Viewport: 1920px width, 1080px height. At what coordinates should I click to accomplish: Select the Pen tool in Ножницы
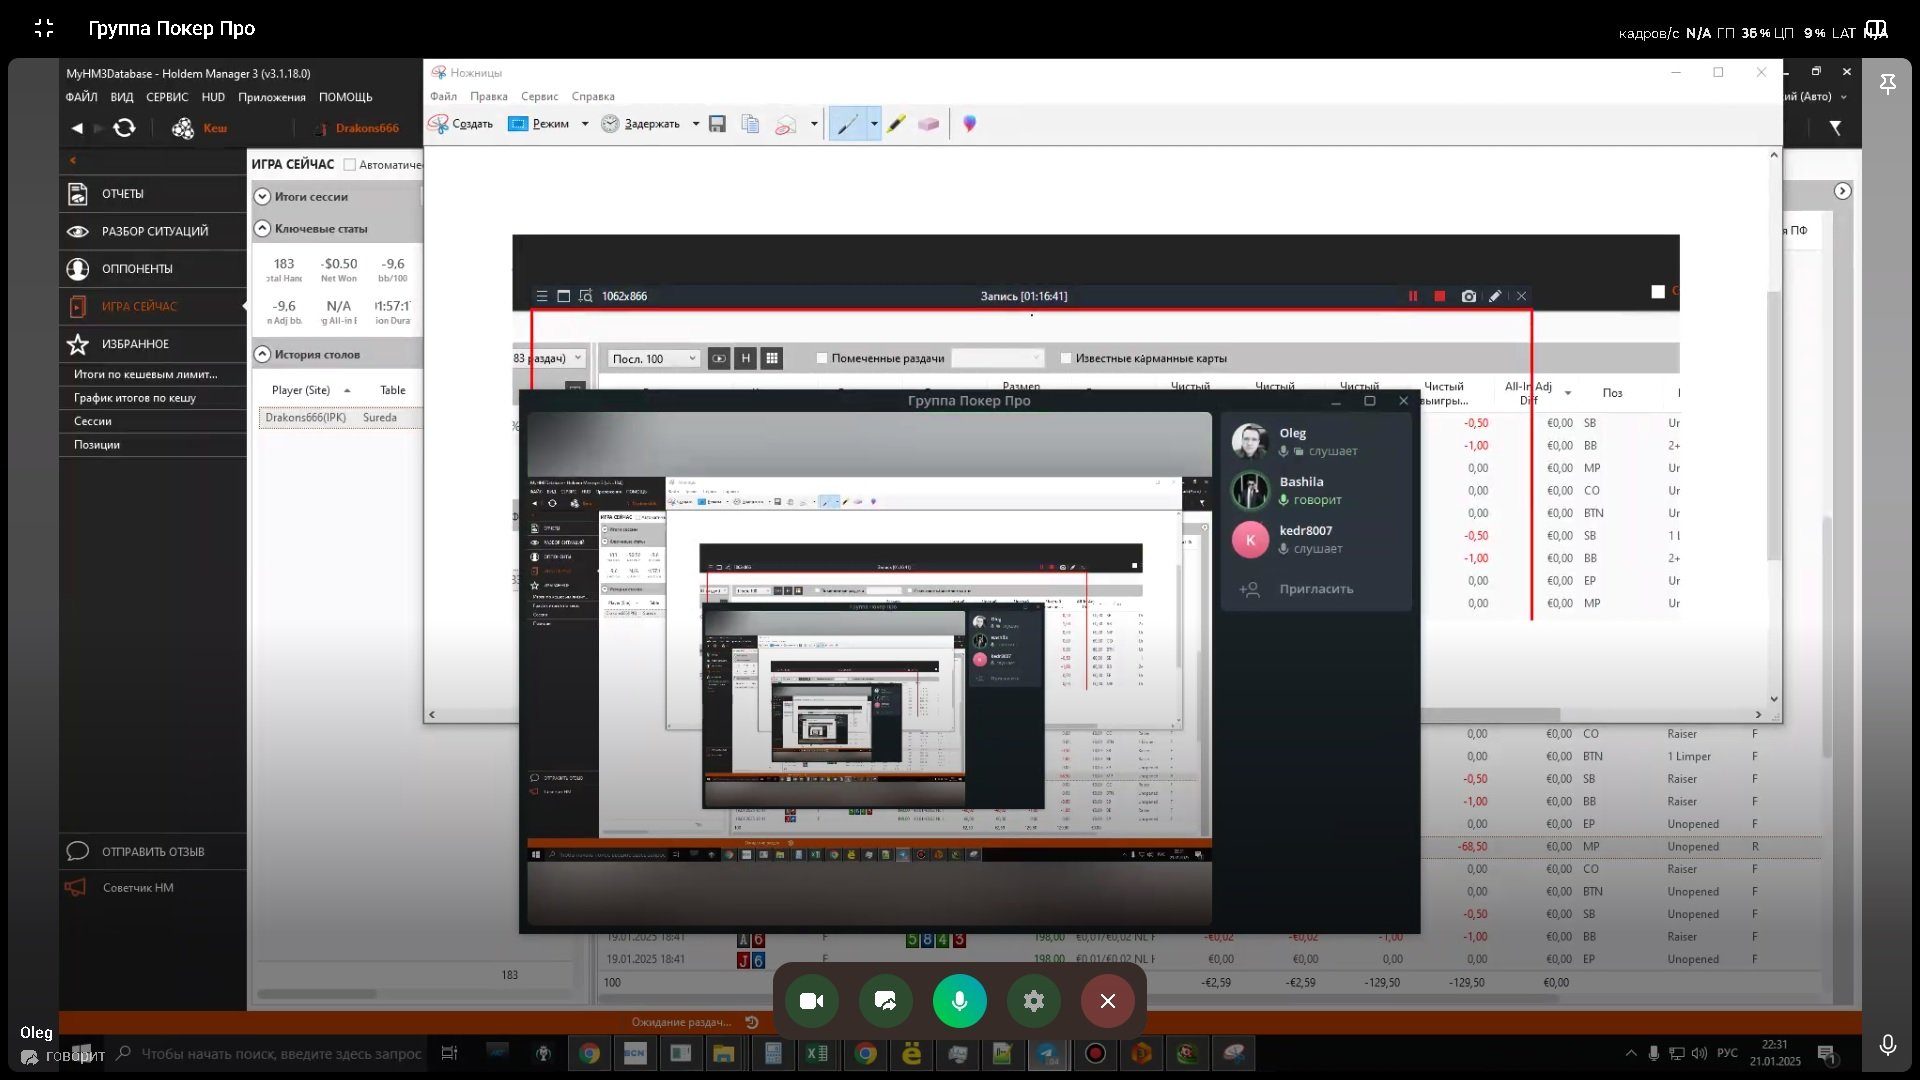847,124
